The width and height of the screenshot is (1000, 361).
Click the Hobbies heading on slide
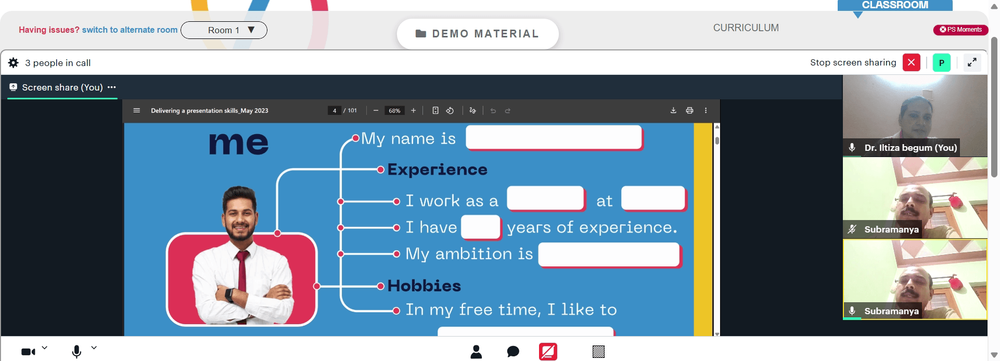[x=424, y=286]
